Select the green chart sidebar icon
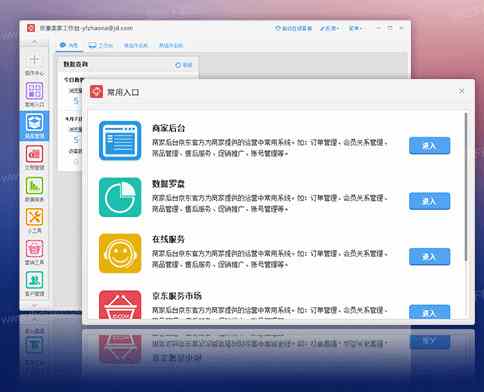Viewport: 484px width, 392px height. [x=34, y=186]
